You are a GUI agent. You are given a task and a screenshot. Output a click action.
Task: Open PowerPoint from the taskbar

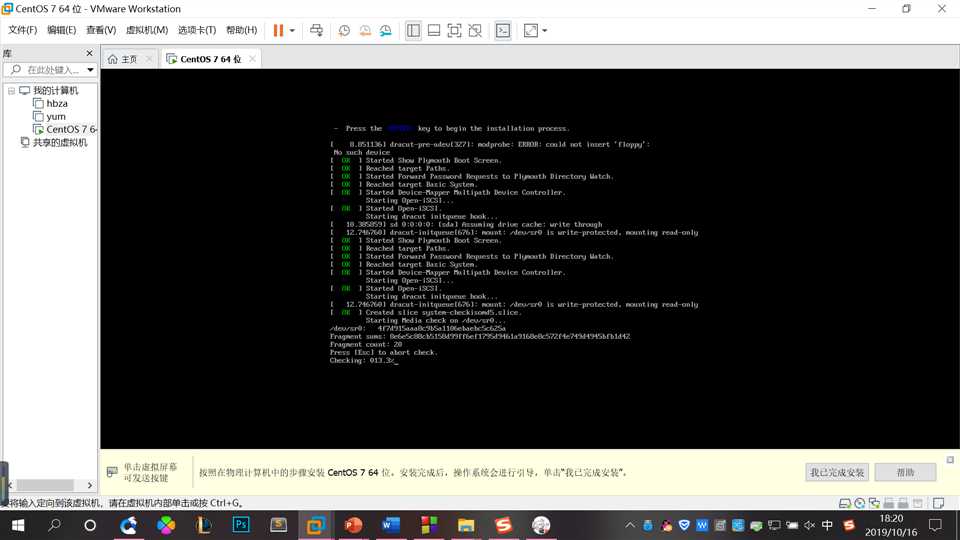coord(353,525)
